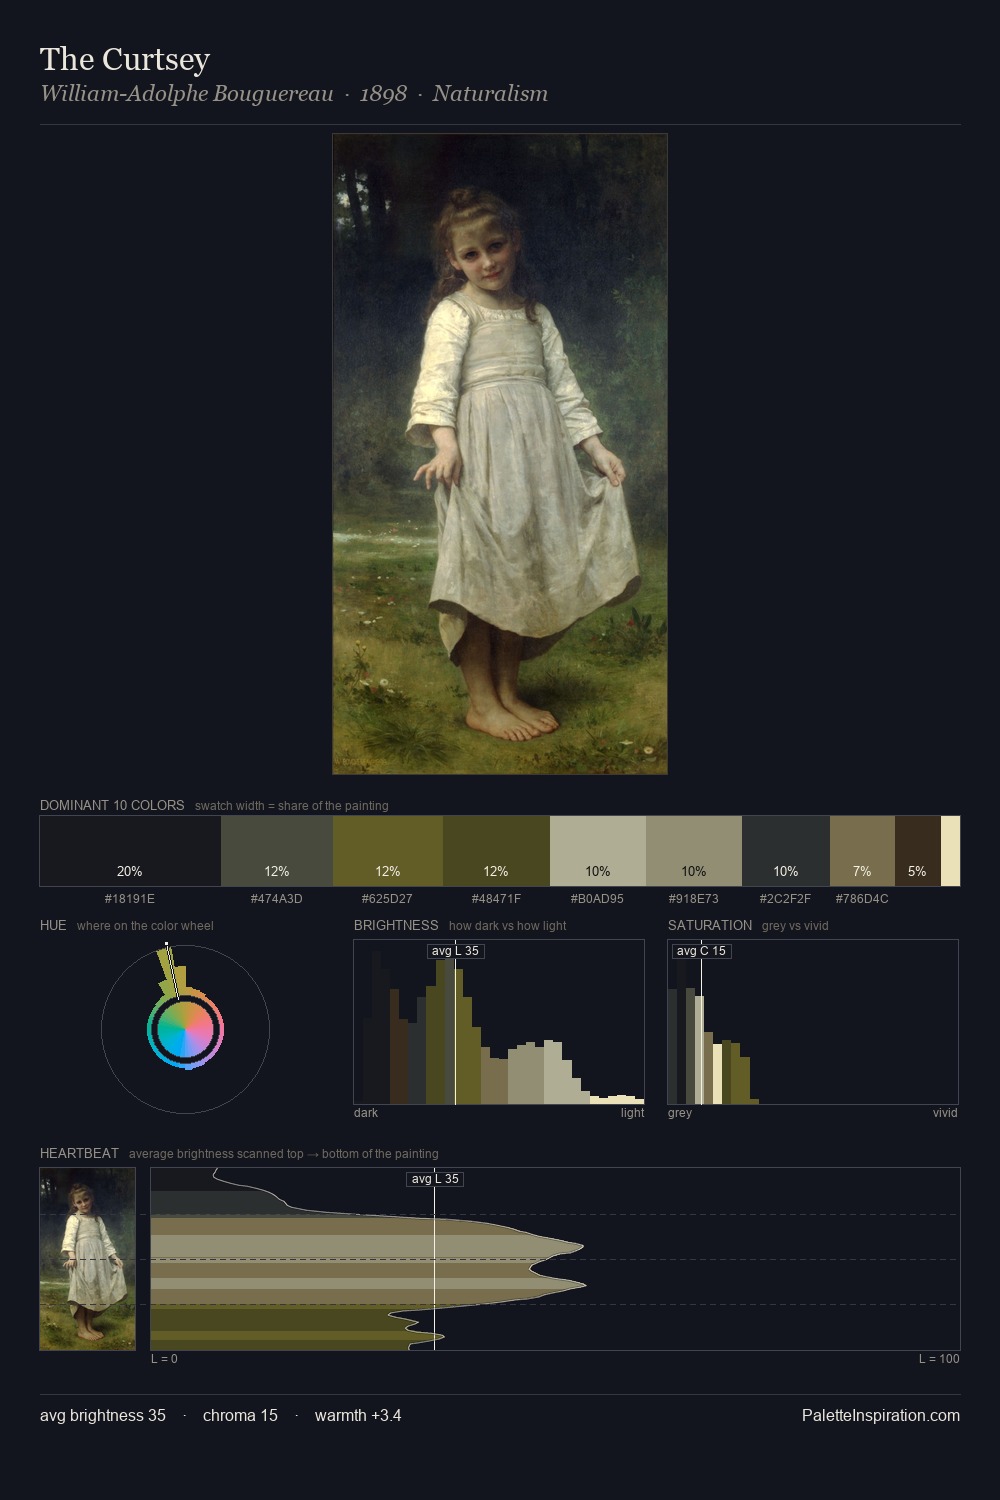Select the #786D4C tan swatch
The width and height of the screenshot is (1000, 1500).
(x=862, y=851)
